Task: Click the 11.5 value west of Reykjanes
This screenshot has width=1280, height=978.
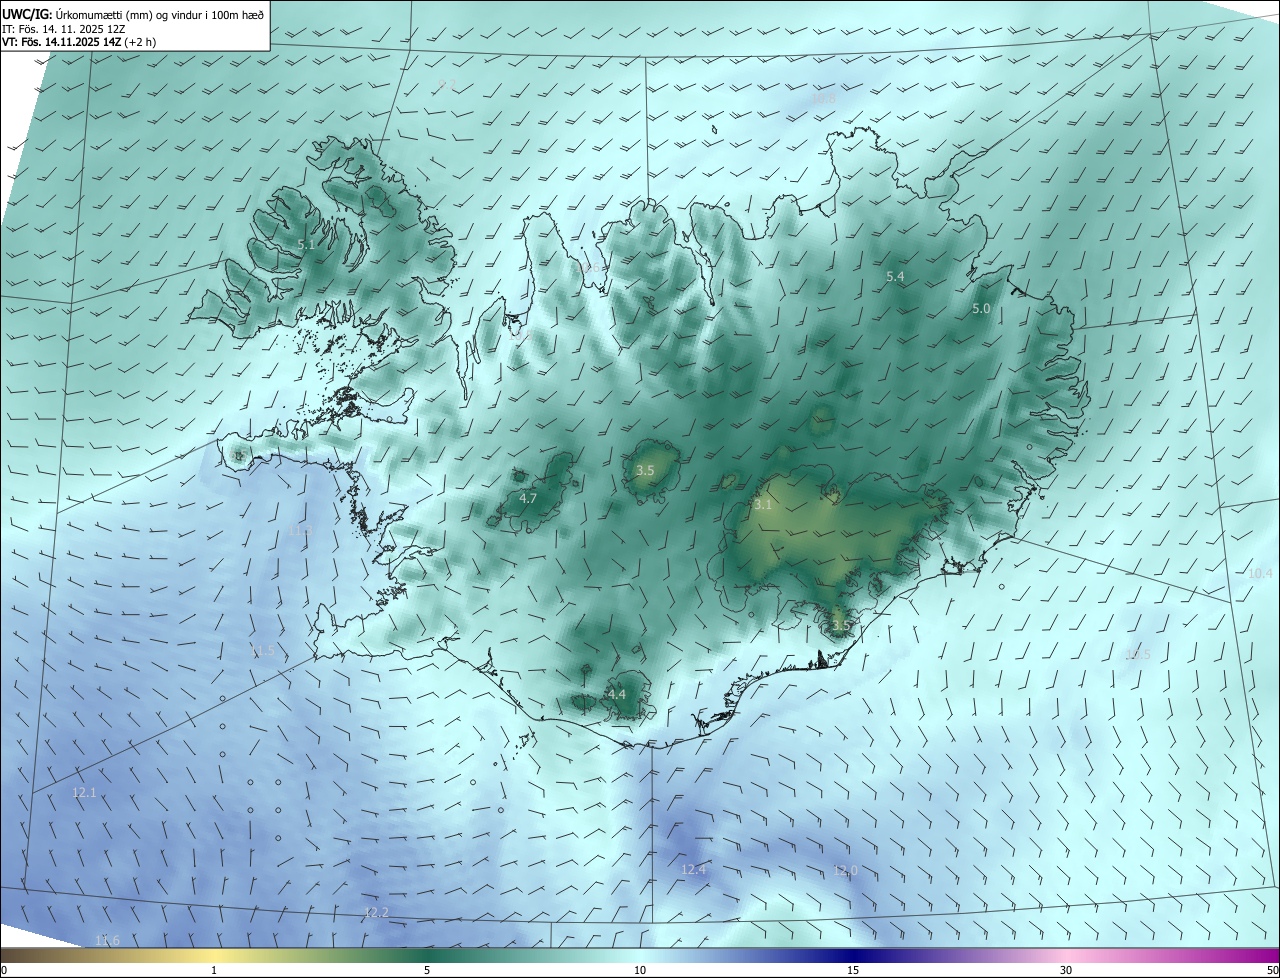Action: click(262, 651)
